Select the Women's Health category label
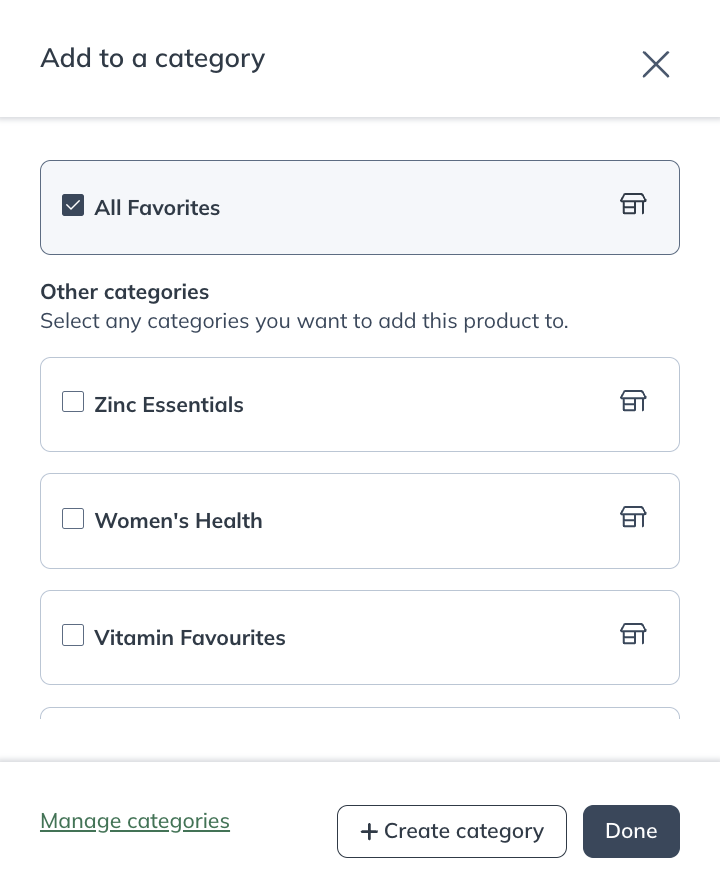This screenshot has width=720, height=896. coord(178,521)
